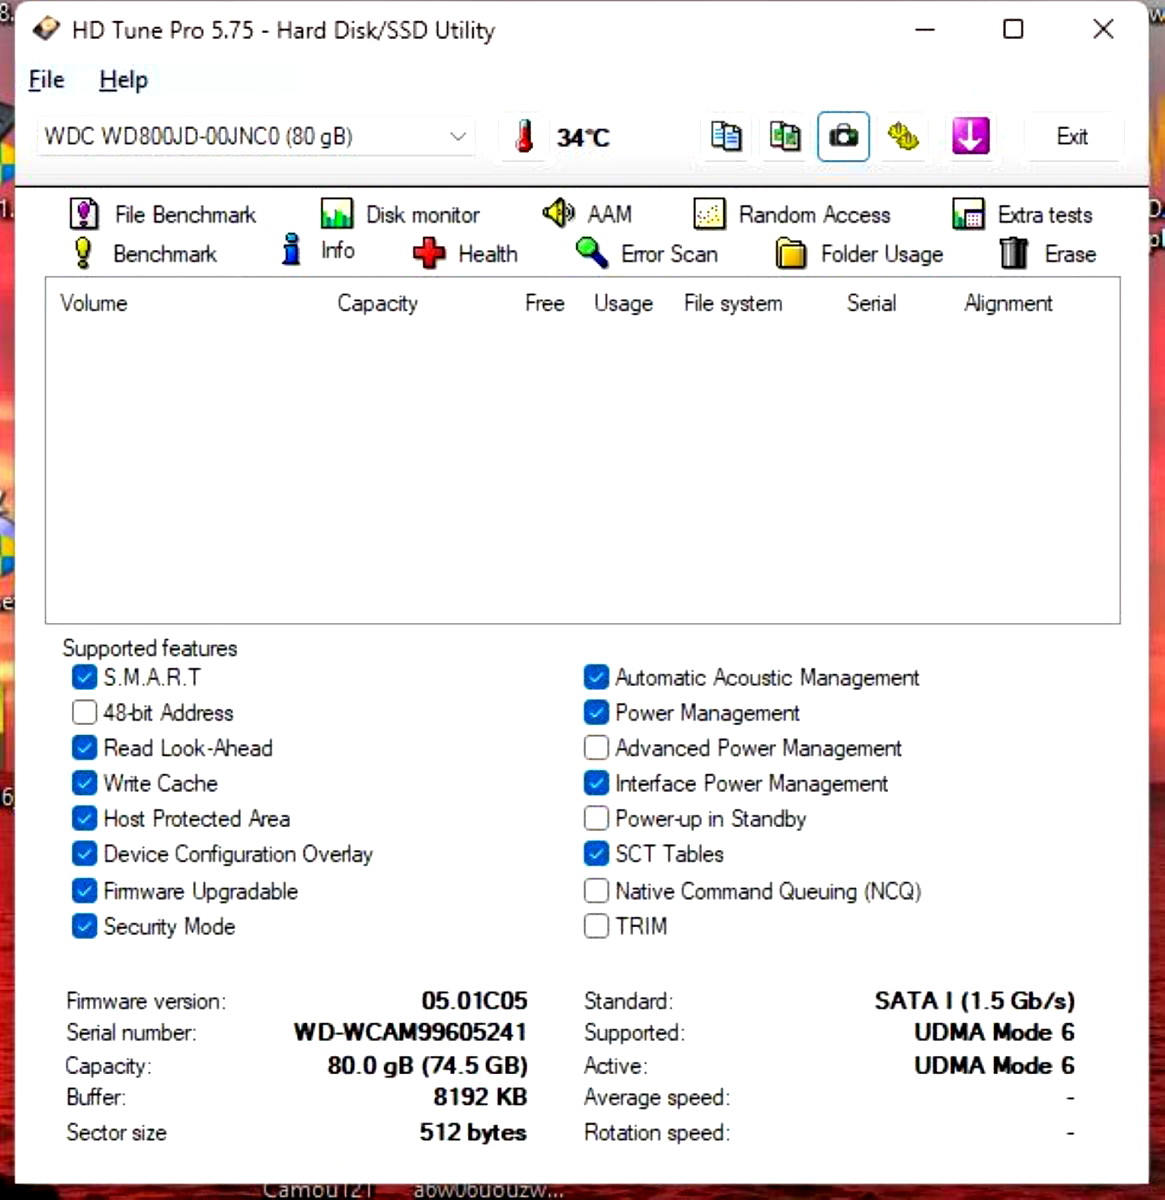Copy info to clipboard toolbar icon
This screenshot has width=1165, height=1200.
tap(726, 136)
